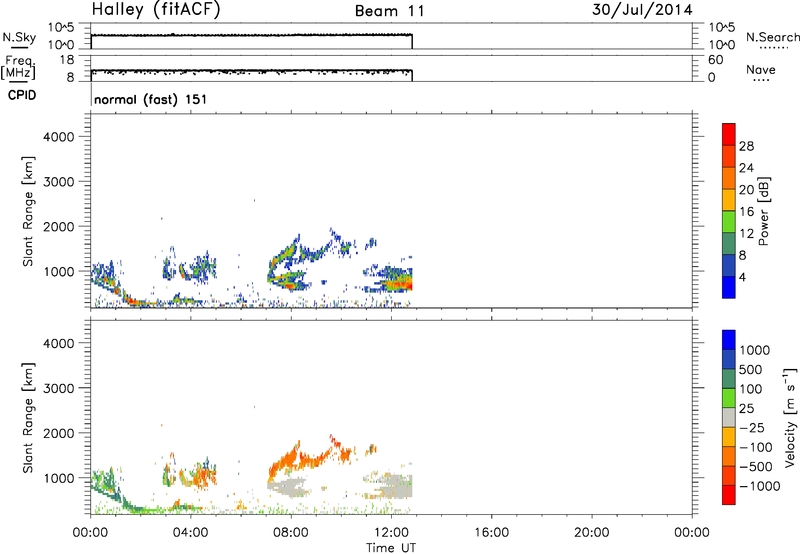
Task: Click the 'Halley (fitACF)' title text
Action: [156, 10]
